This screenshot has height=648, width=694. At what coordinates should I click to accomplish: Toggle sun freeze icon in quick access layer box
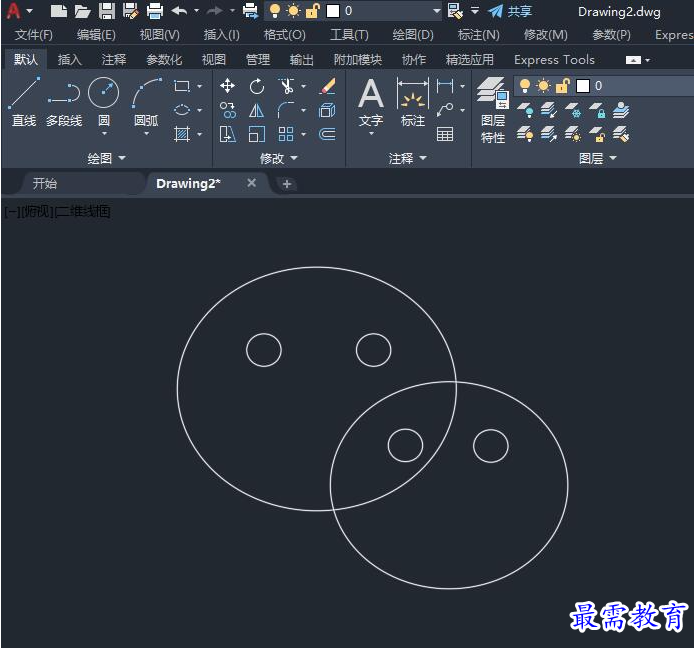click(x=293, y=11)
